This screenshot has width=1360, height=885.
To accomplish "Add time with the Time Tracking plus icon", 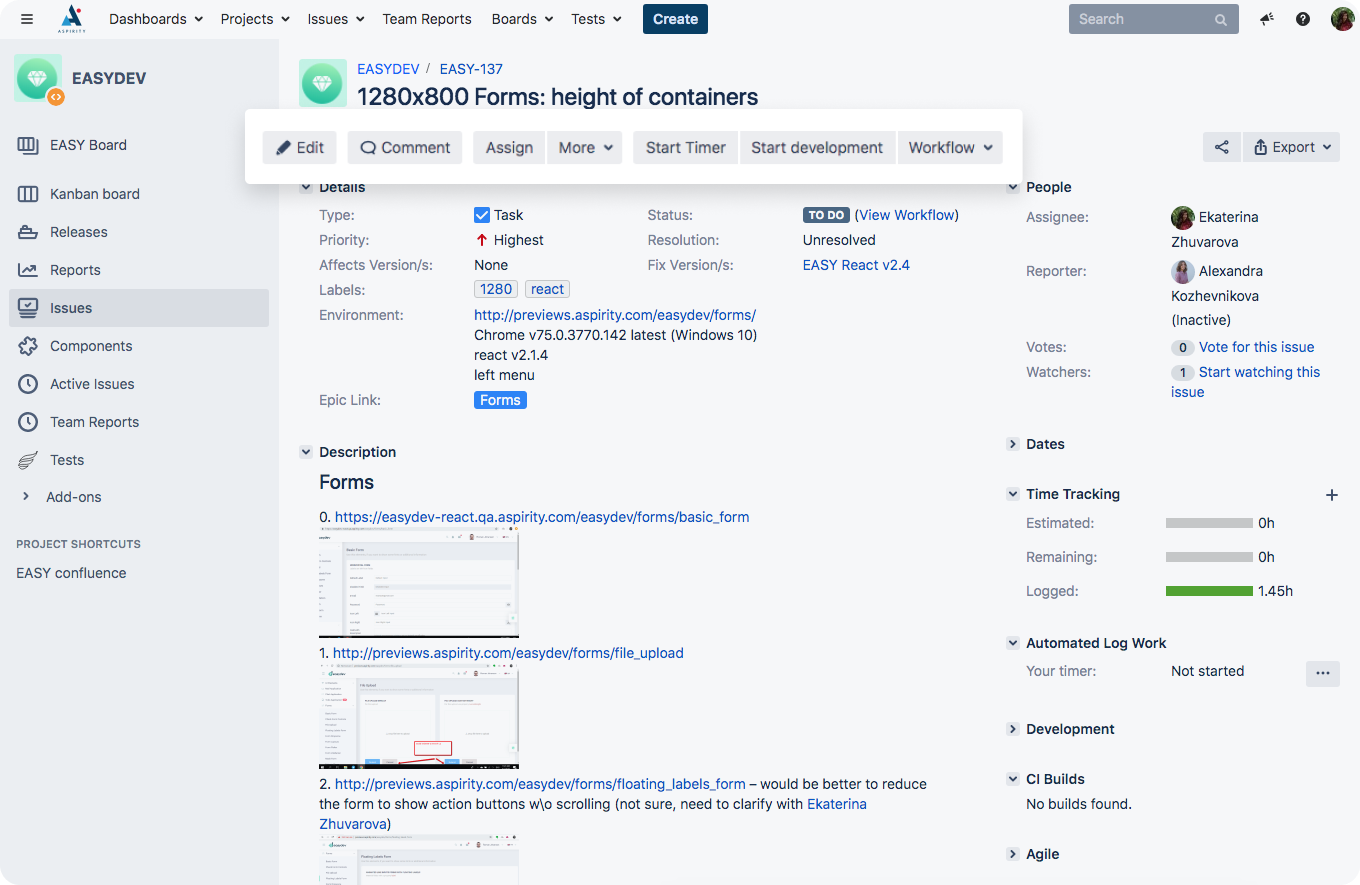I will (x=1331, y=494).
